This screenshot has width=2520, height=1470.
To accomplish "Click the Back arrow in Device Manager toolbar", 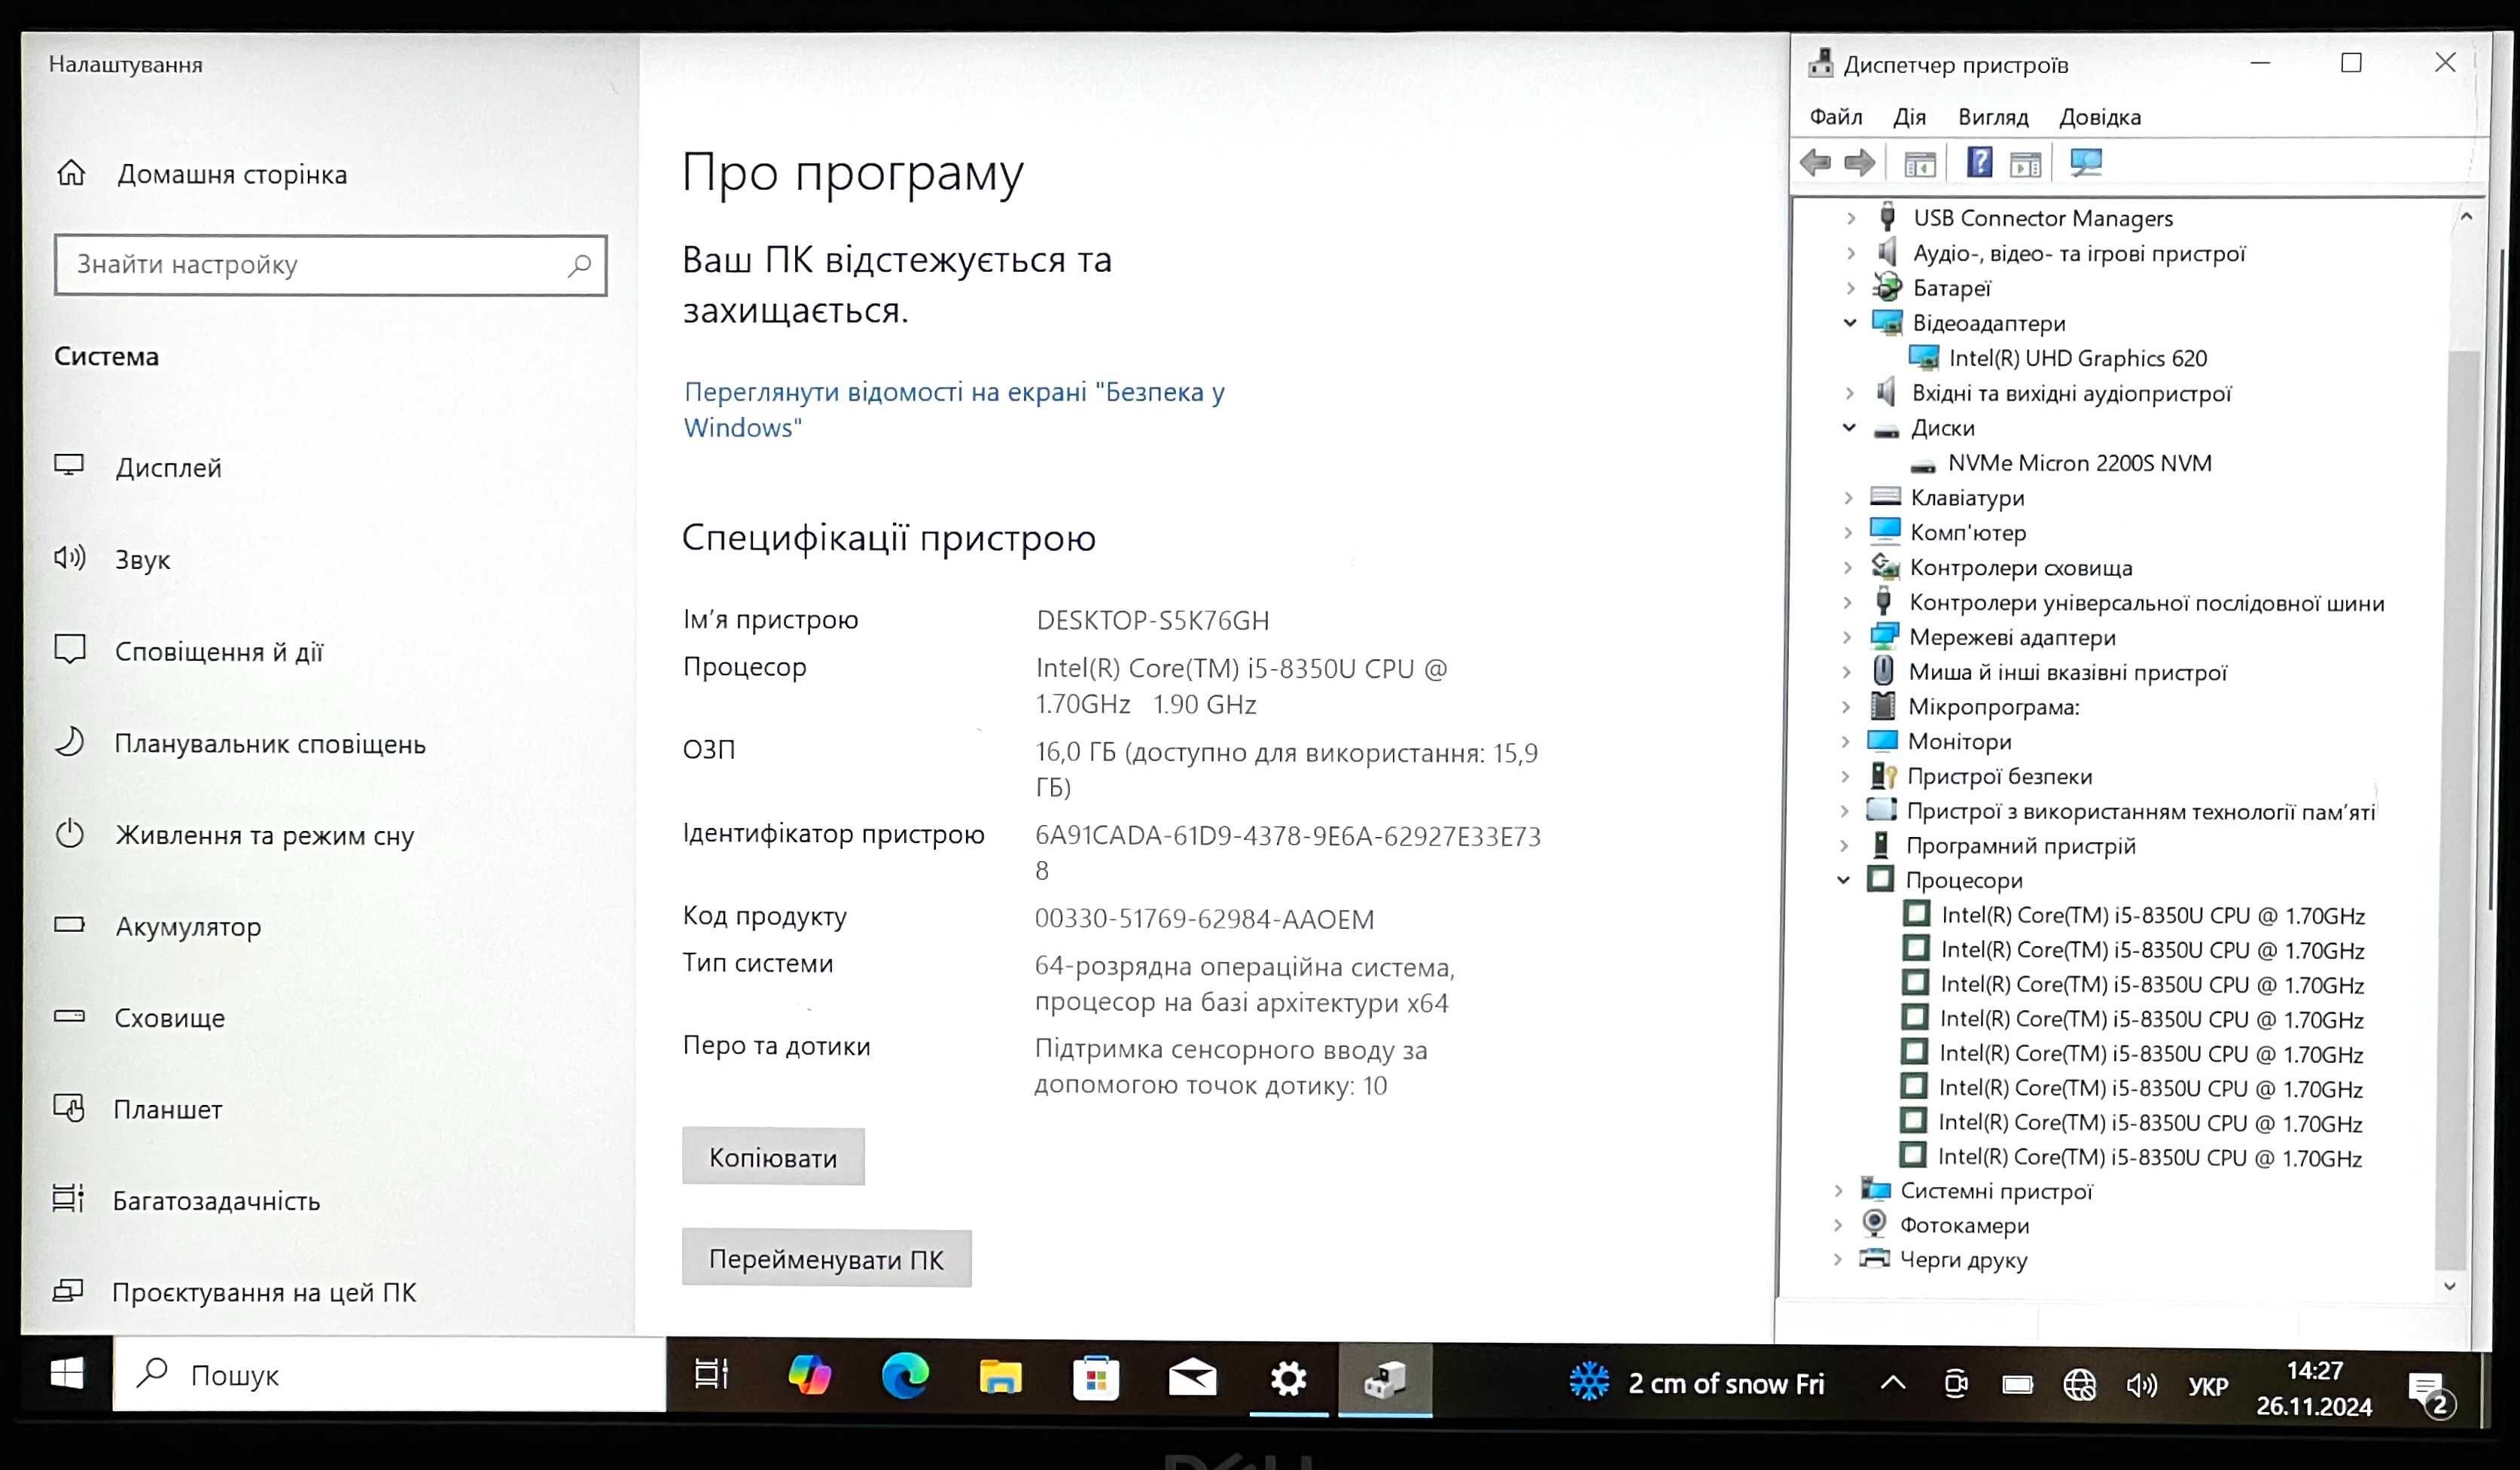I will tap(1815, 163).
